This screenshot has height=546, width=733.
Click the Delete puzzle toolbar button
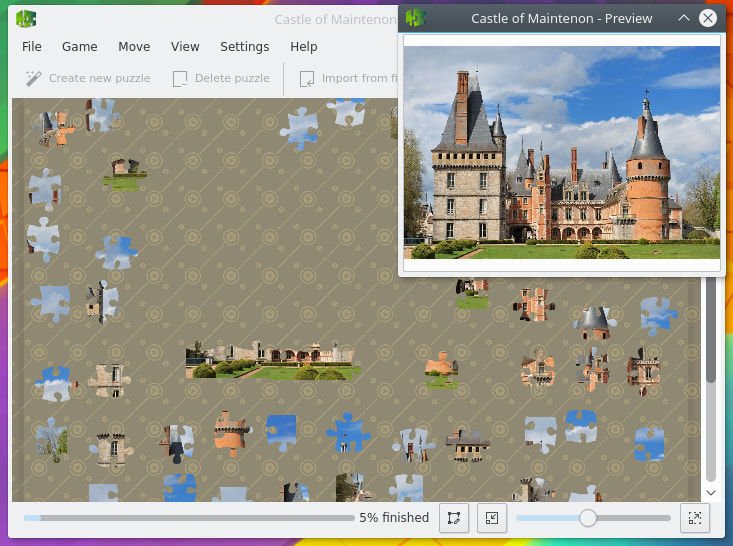[x=221, y=79]
